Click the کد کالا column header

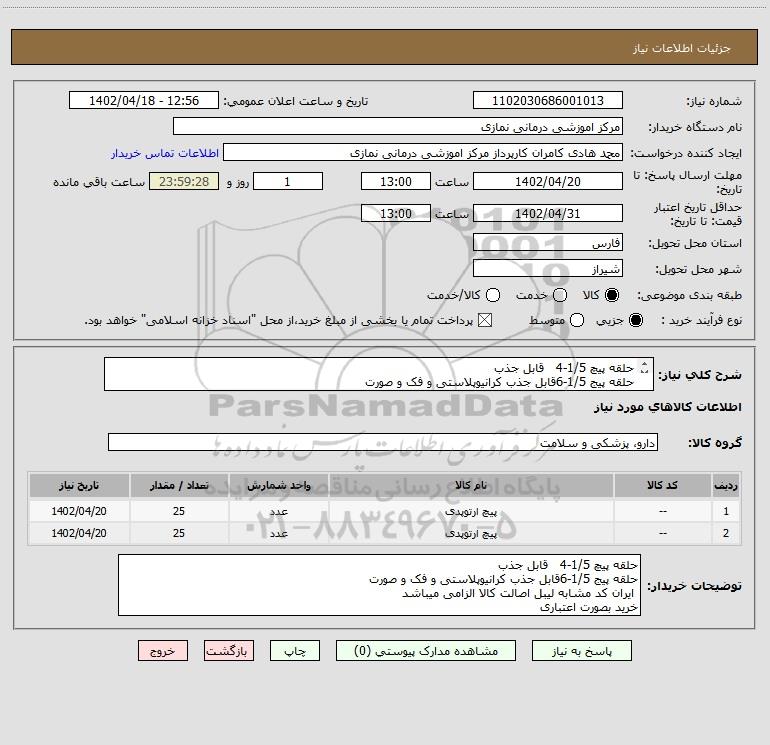[x=662, y=485]
